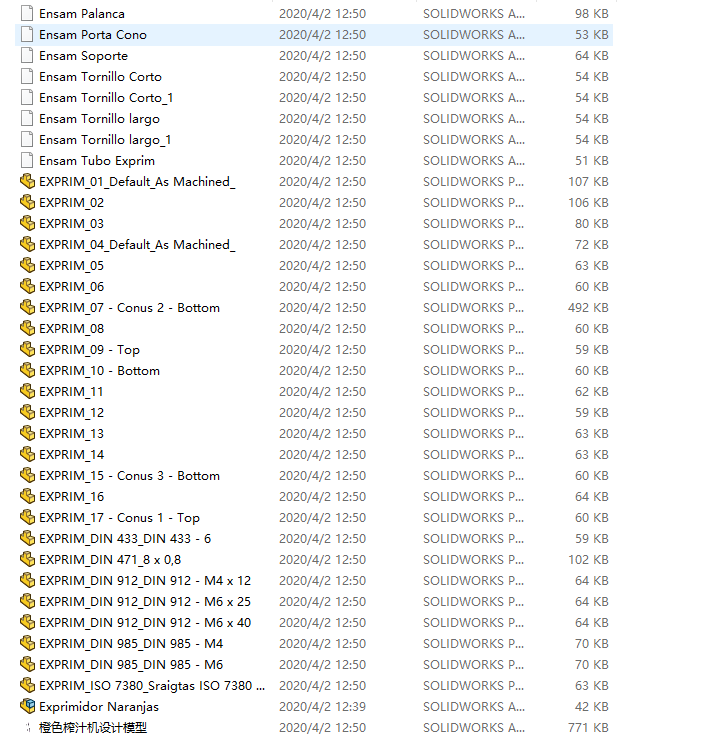Click the 107 KB size value

pos(588,182)
